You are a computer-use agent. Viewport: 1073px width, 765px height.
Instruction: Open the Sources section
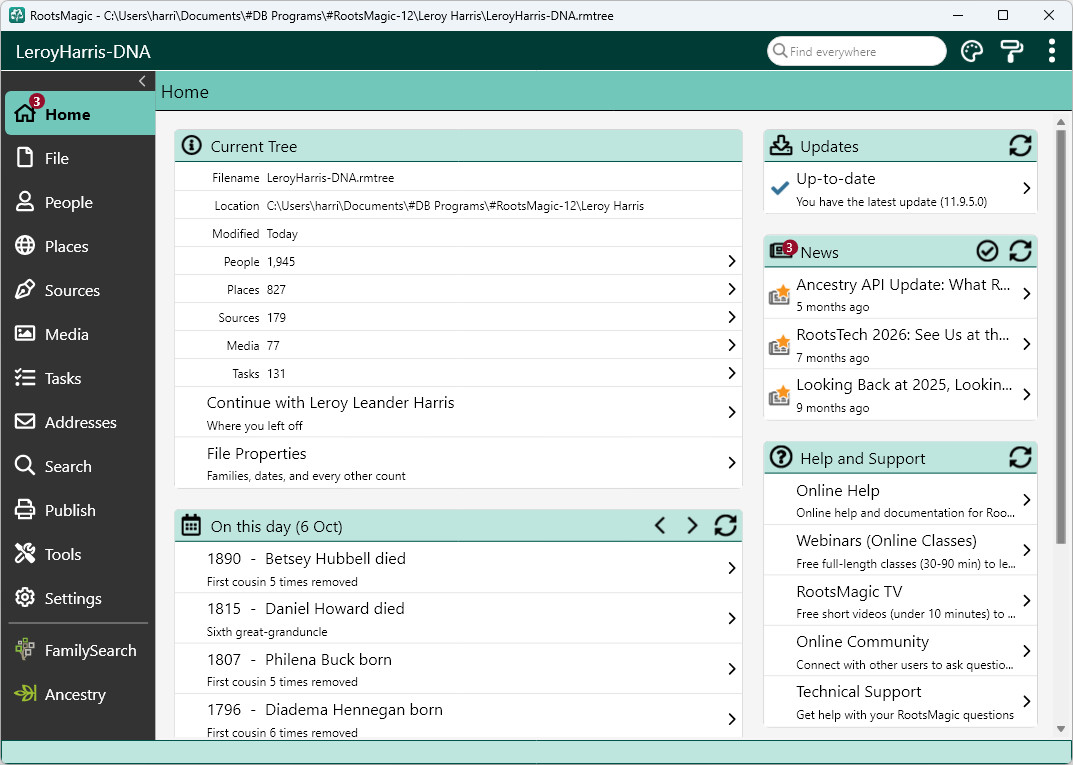[79, 290]
